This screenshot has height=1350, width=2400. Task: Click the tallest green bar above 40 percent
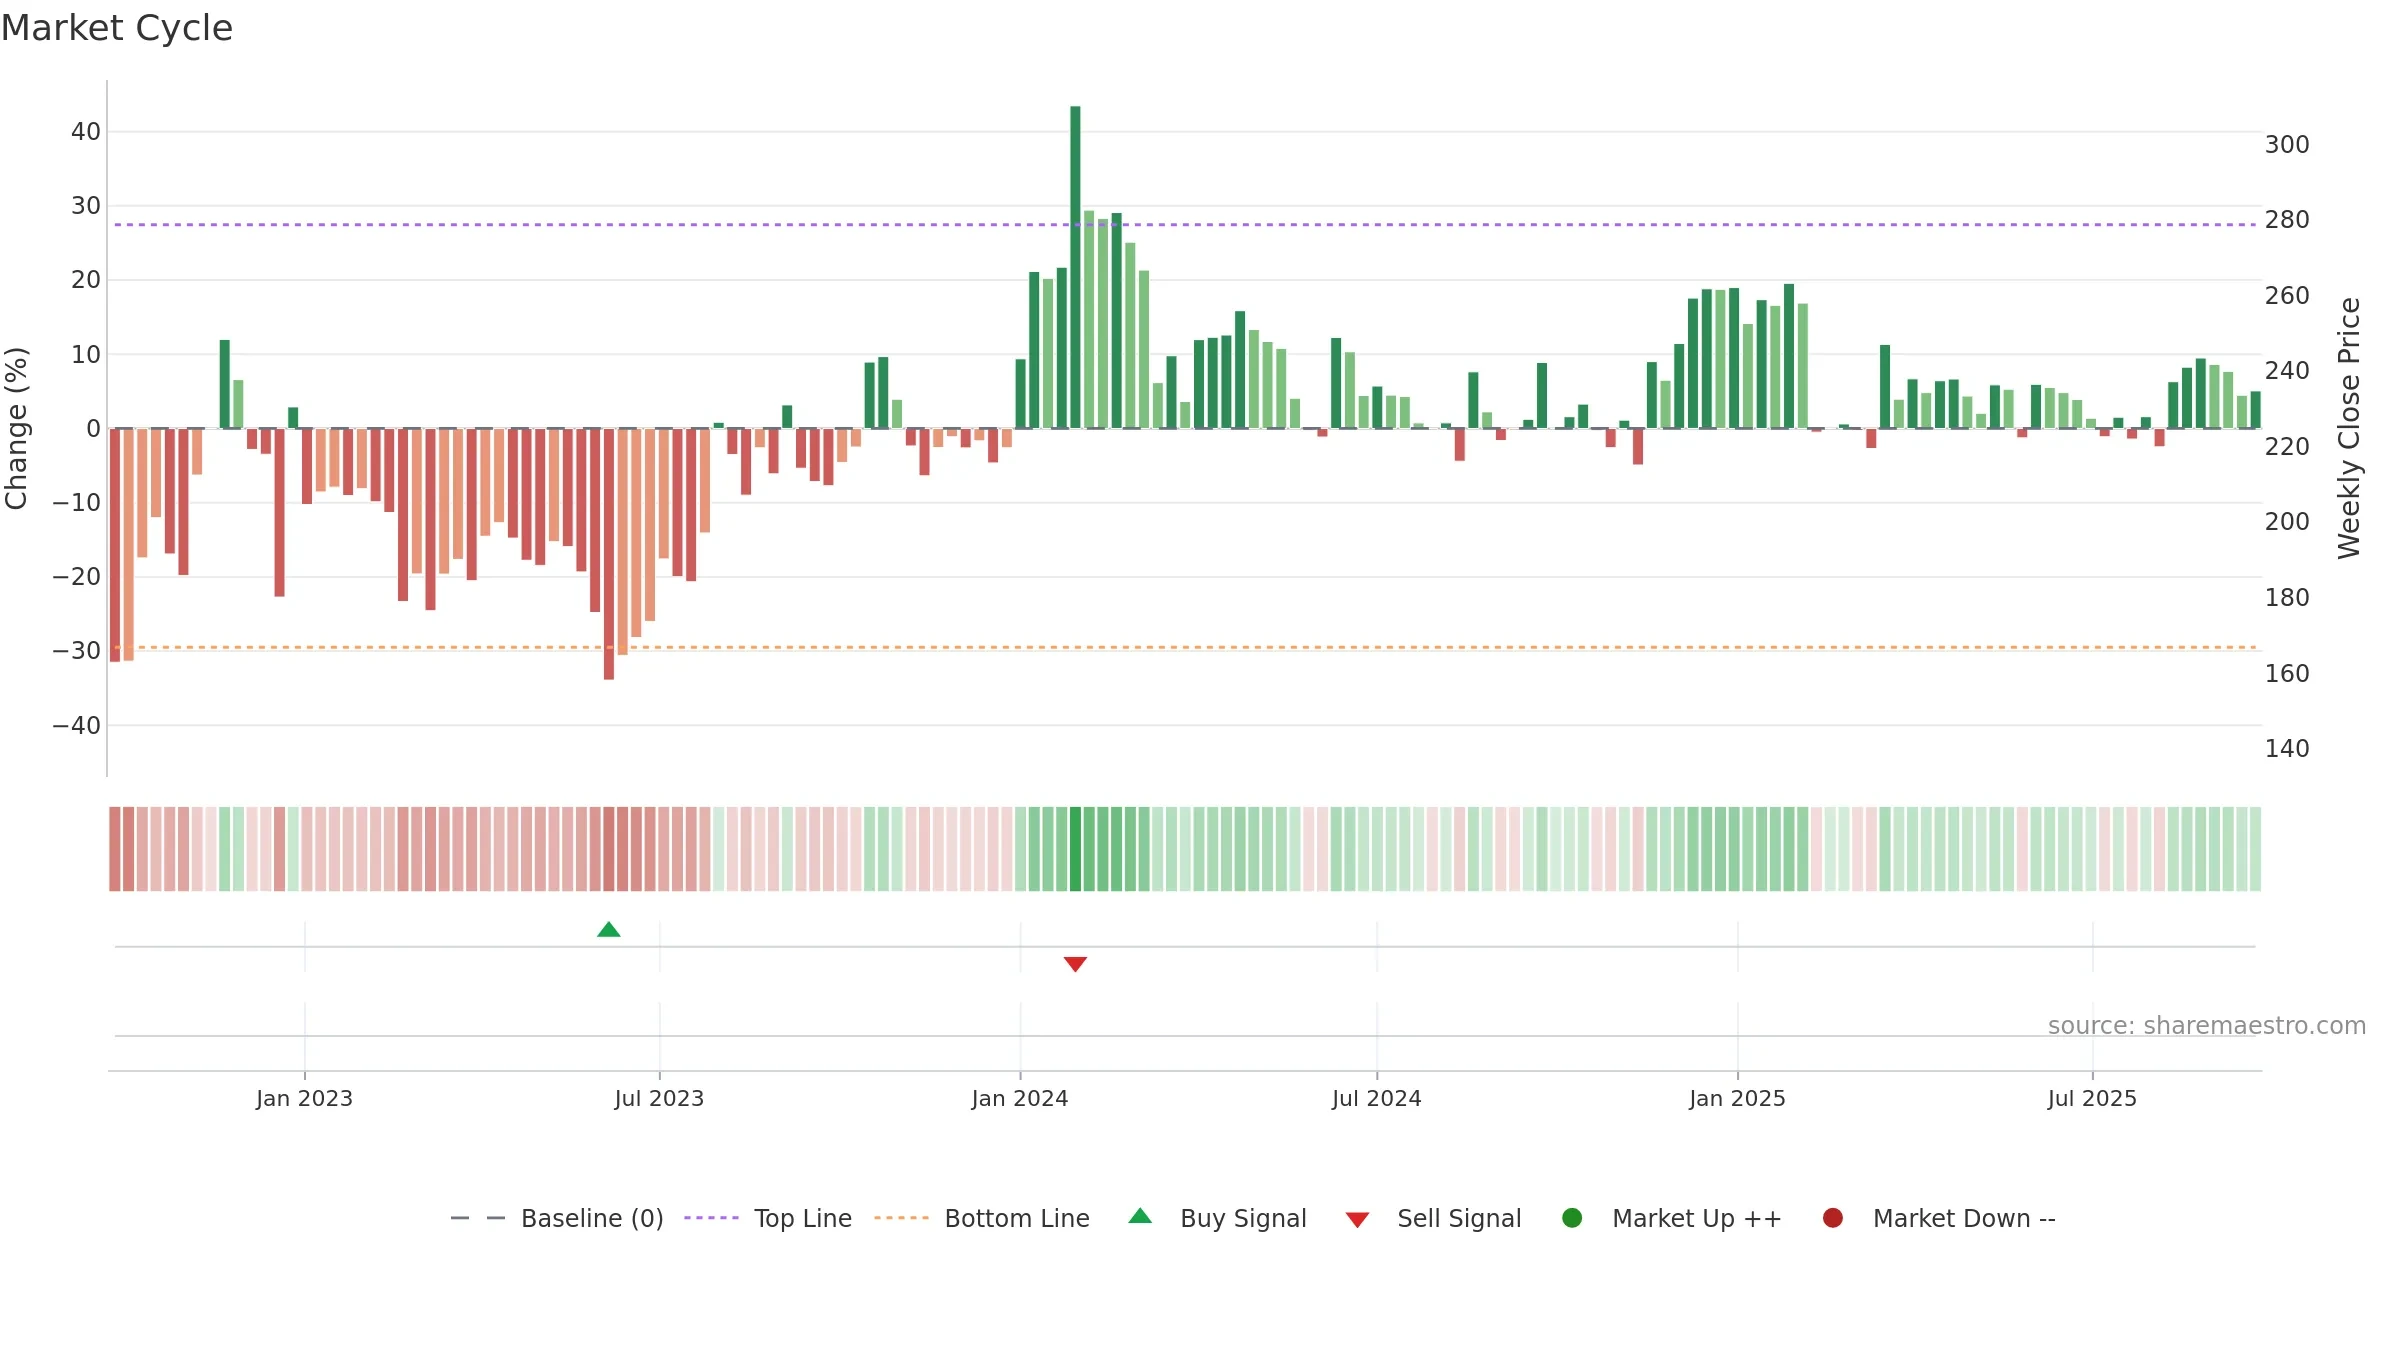coord(1075,267)
